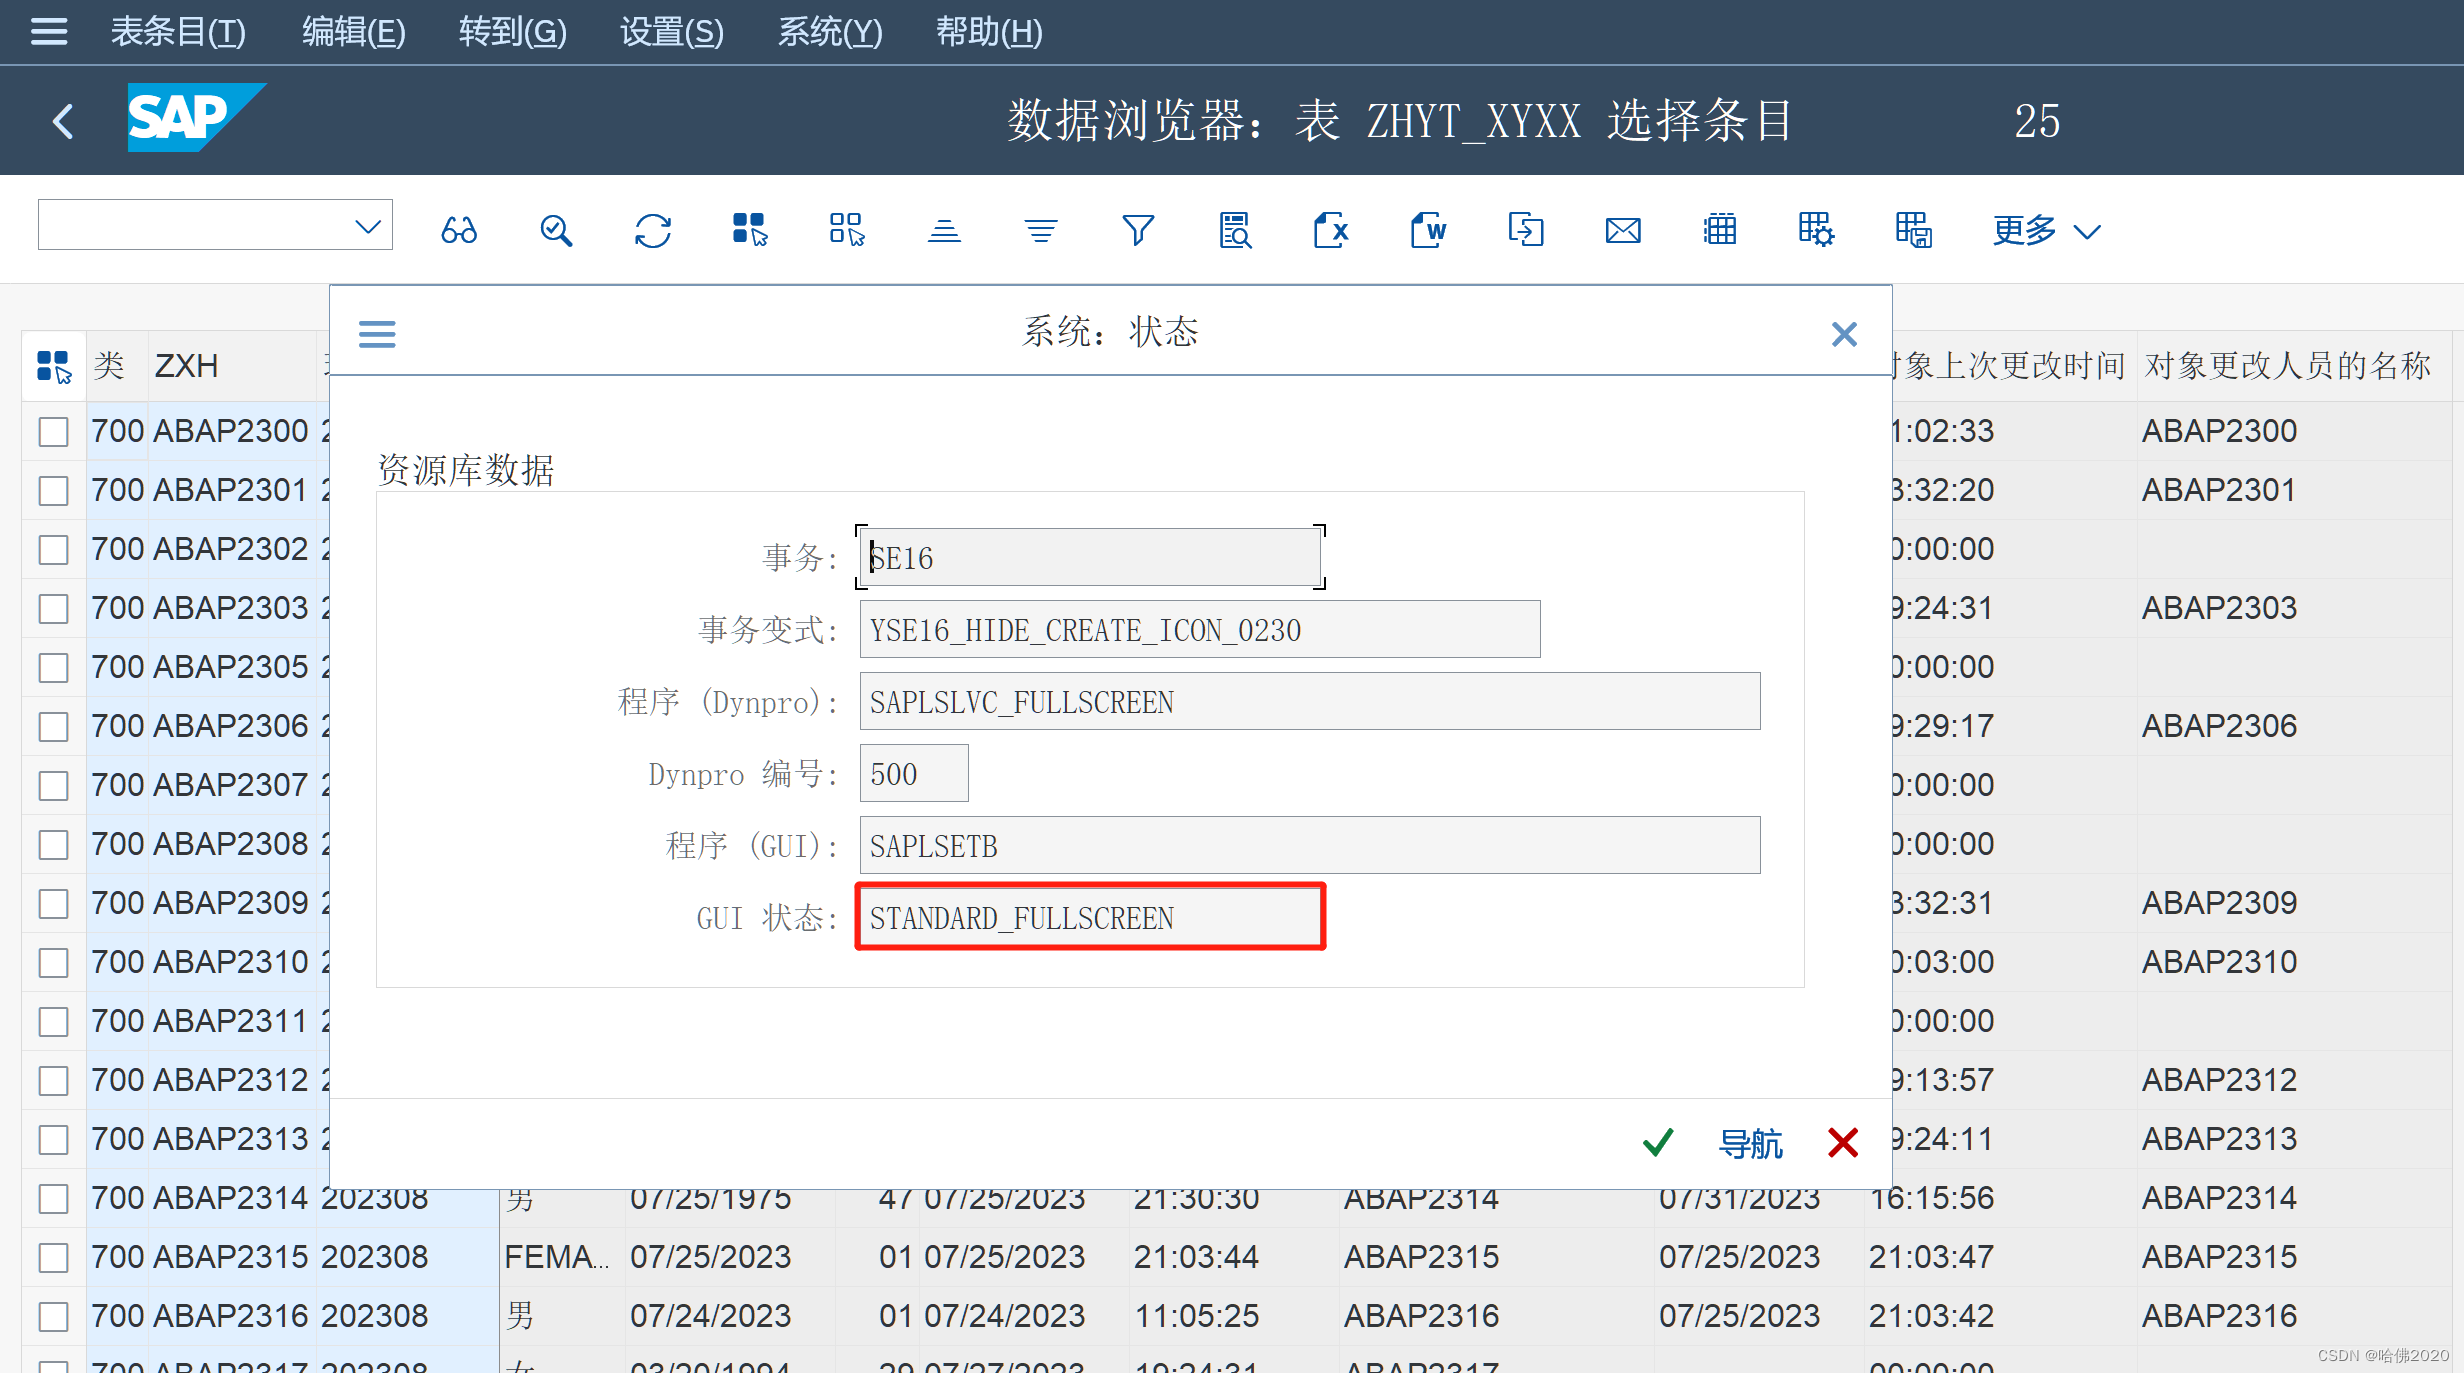This screenshot has width=2464, height=1373.
Task: Export to spreadsheet via Excel icon
Action: click(1331, 231)
